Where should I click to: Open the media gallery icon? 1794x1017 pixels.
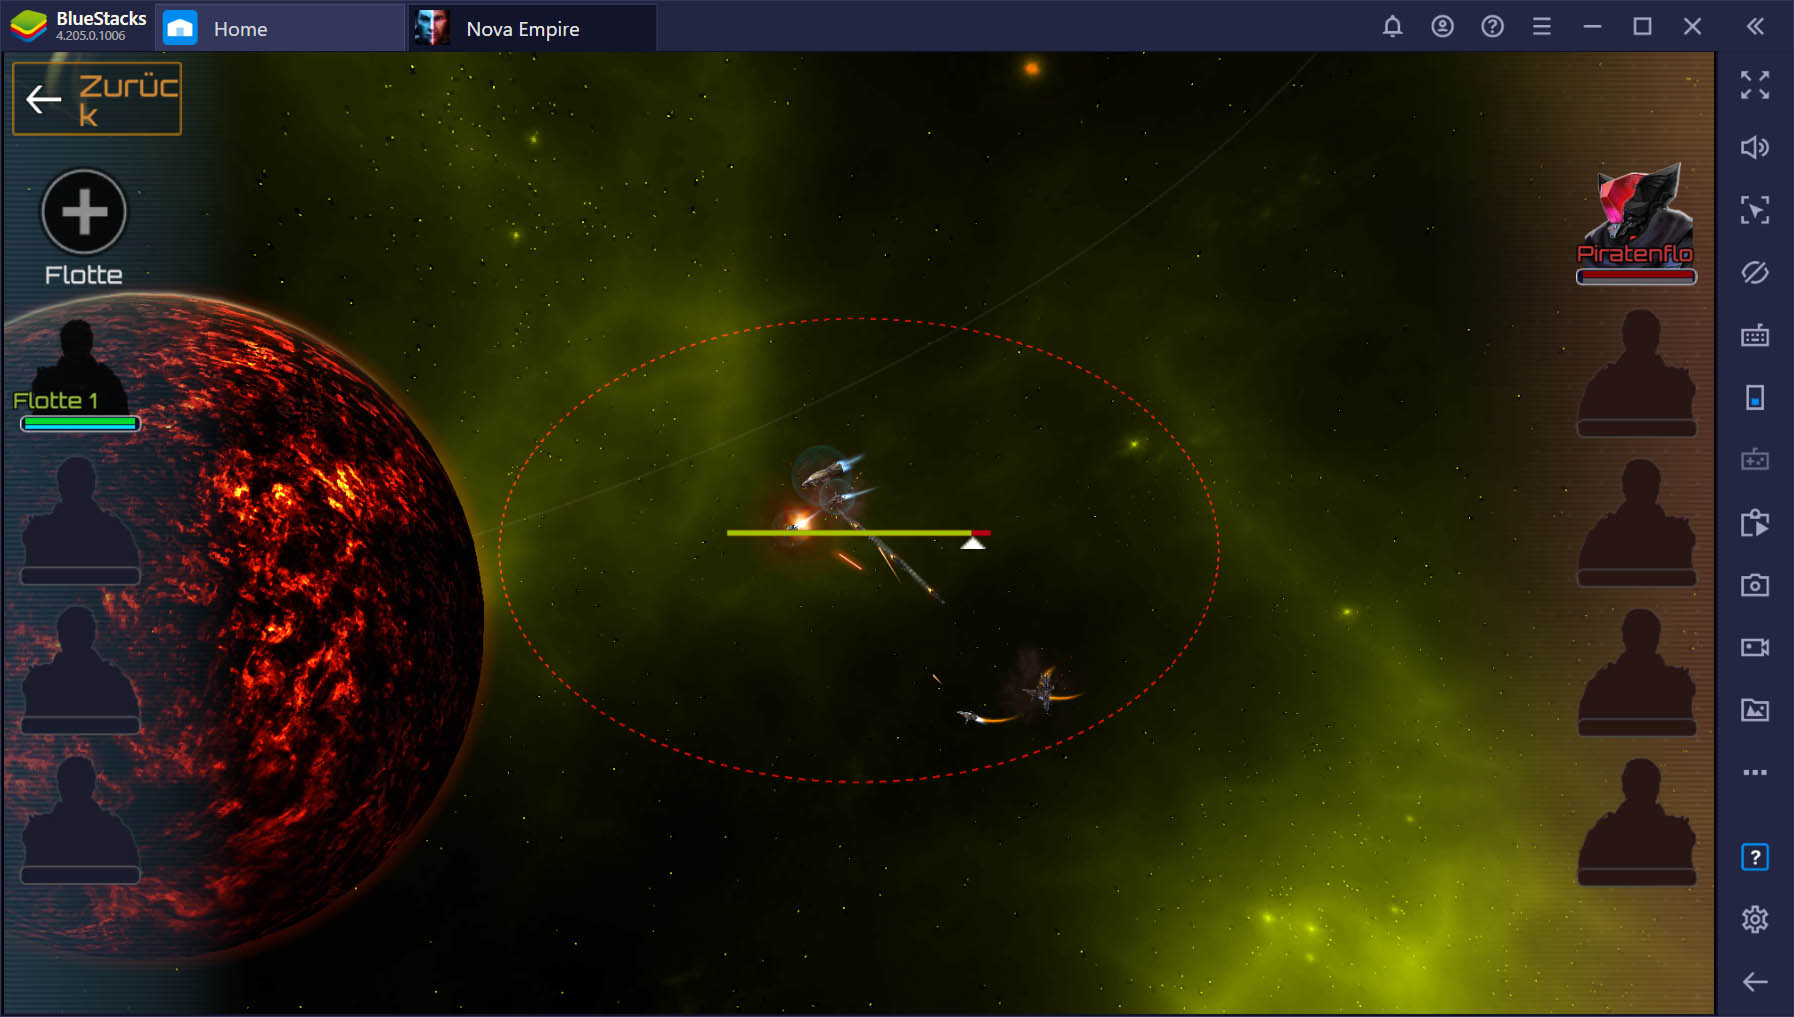[x=1755, y=710]
